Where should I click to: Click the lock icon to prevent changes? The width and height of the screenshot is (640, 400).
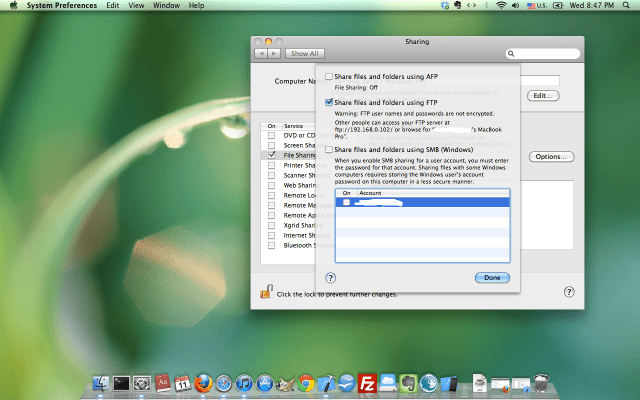click(x=266, y=293)
